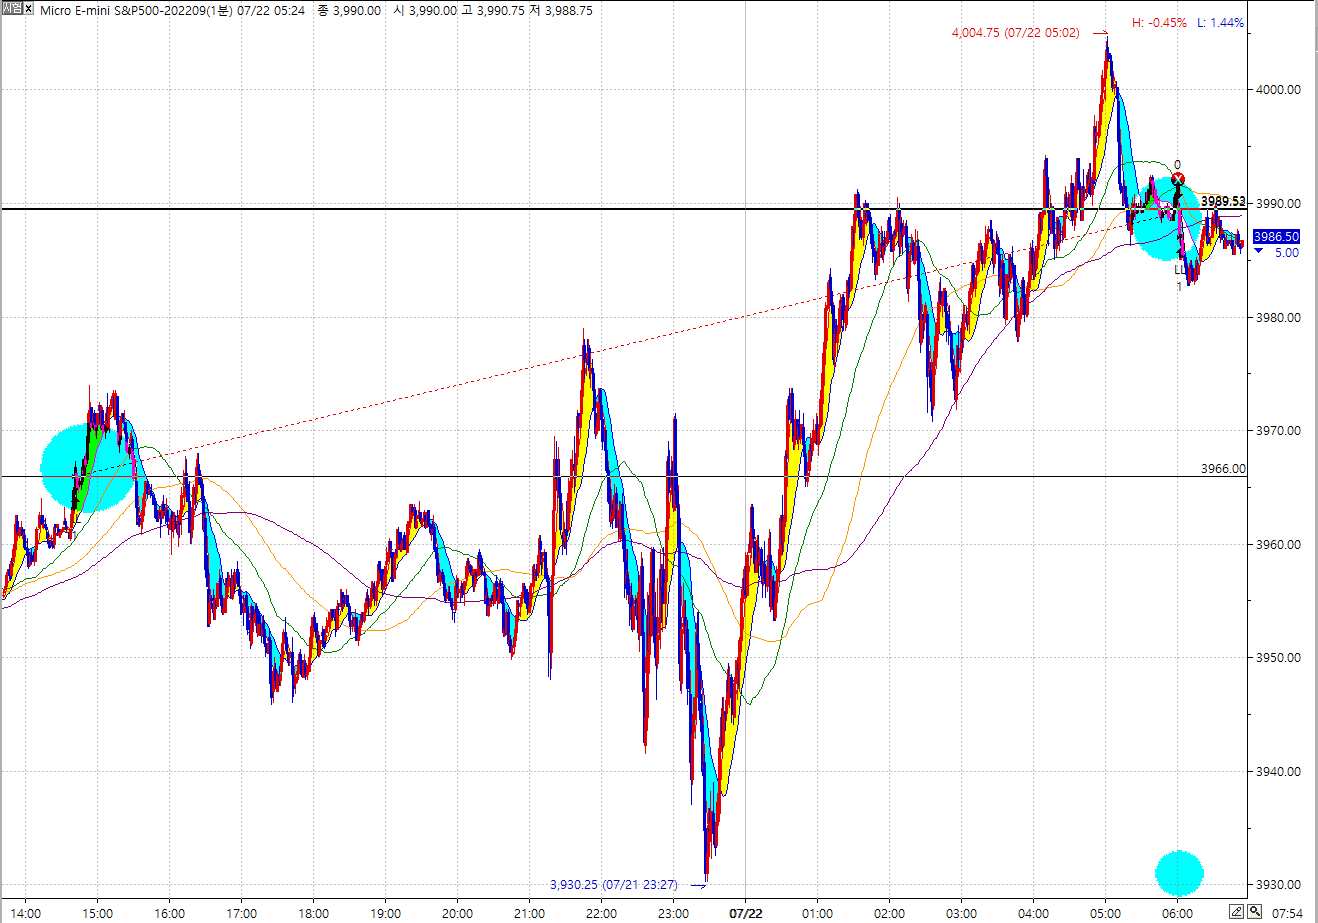Select the 3989.53 horizontal line label
This screenshot has height=923, width=1318.
tap(1223, 202)
